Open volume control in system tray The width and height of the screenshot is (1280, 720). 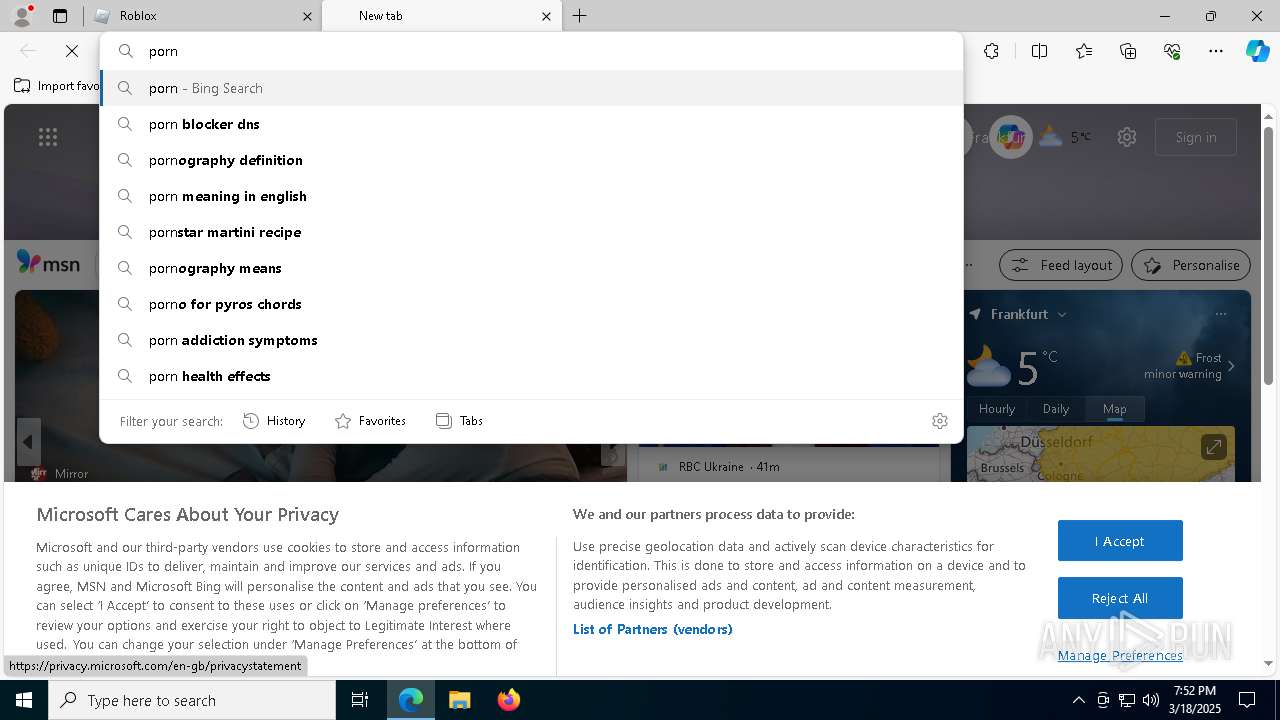[1151, 700]
